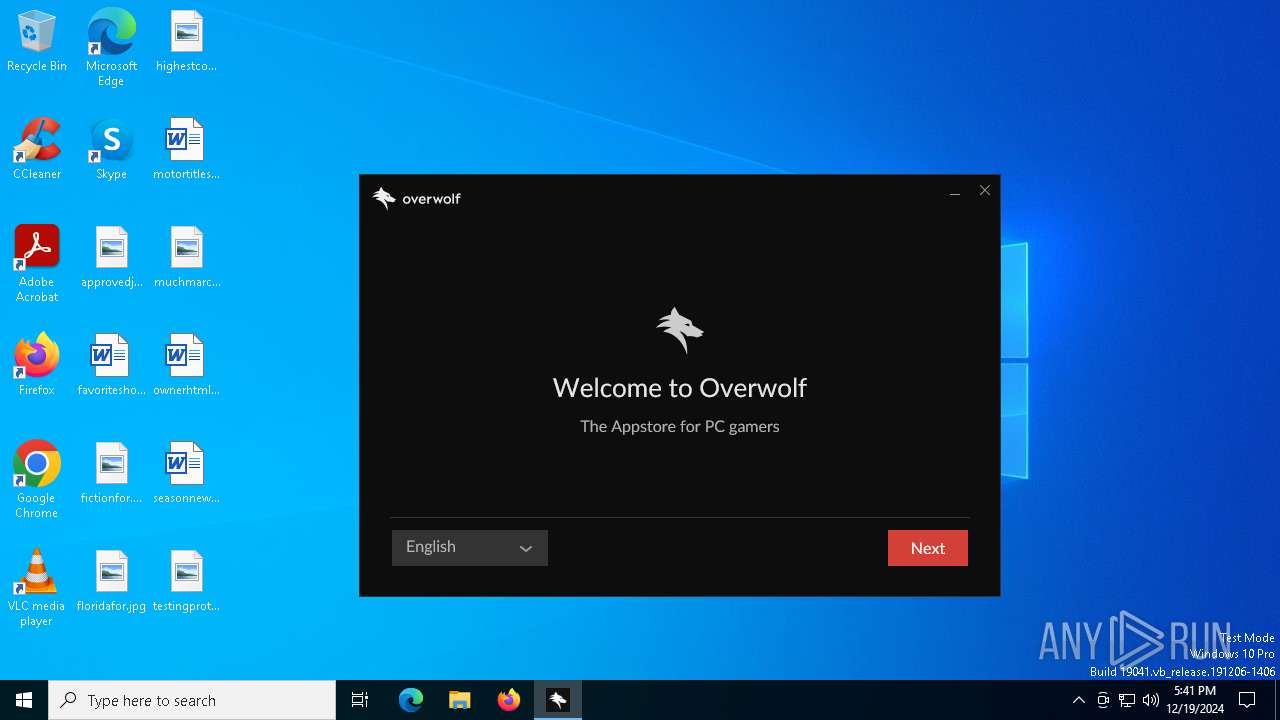Image resolution: width=1280 pixels, height=720 pixels.
Task: Launch Microsoft Edge from the taskbar
Action: pos(411,700)
